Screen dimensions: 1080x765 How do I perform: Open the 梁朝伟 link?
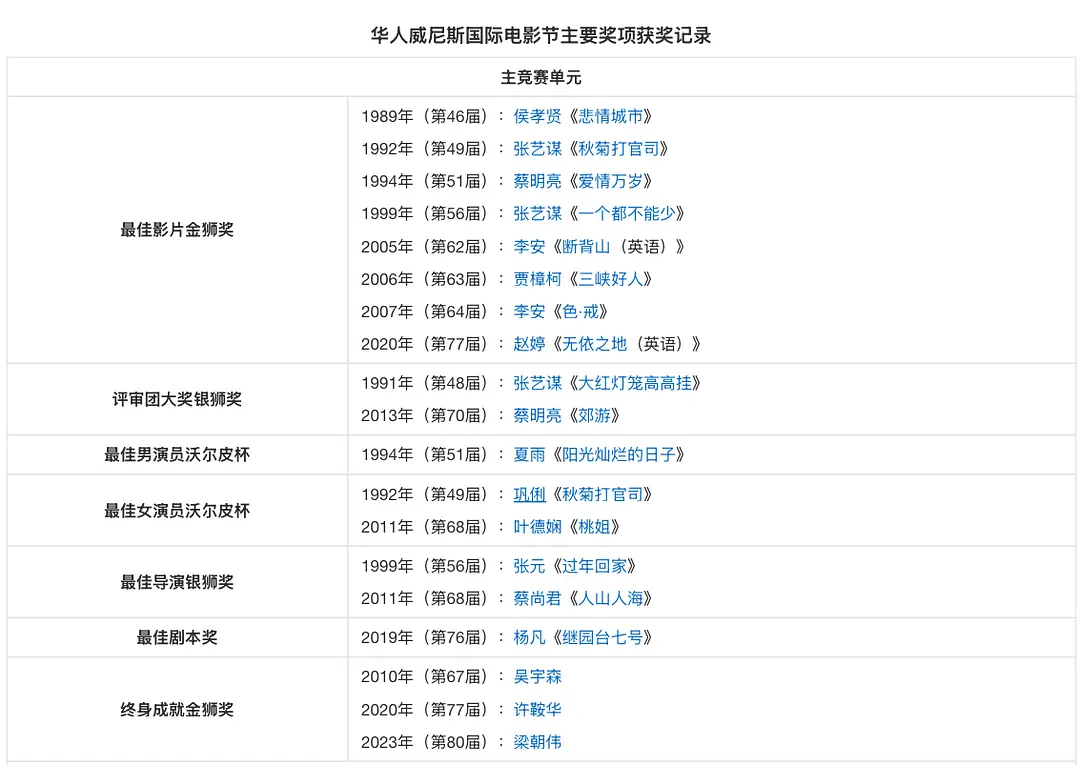pyautogui.click(x=537, y=742)
